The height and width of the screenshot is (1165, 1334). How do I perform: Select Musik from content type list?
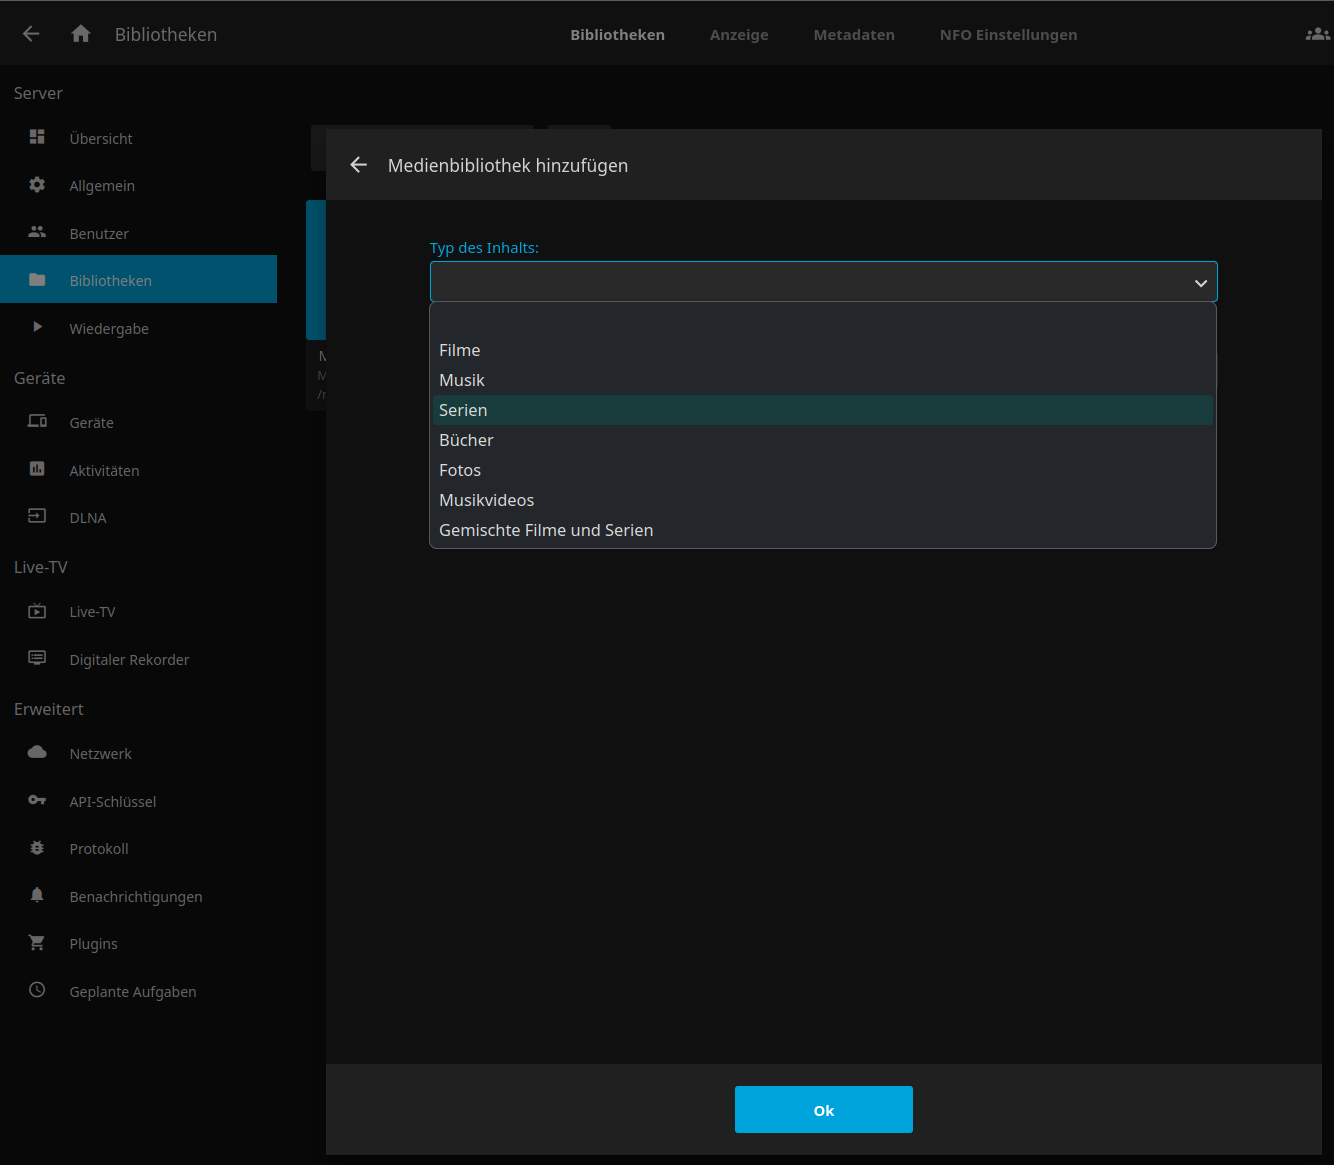point(823,380)
